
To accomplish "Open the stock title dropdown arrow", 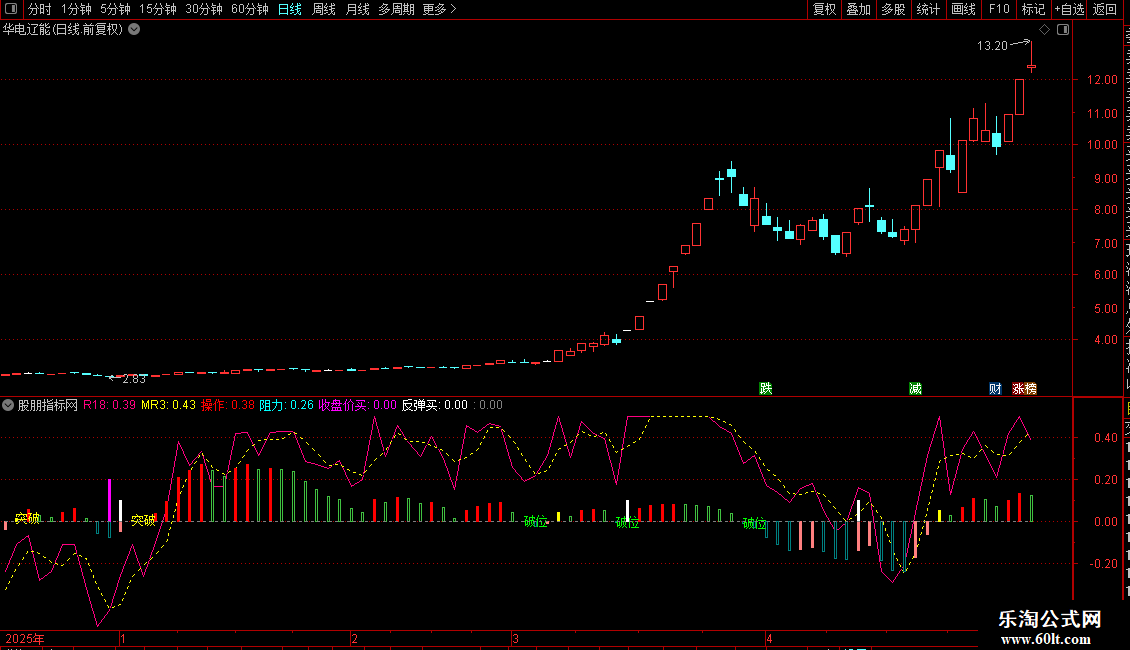I will (x=134, y=30).
